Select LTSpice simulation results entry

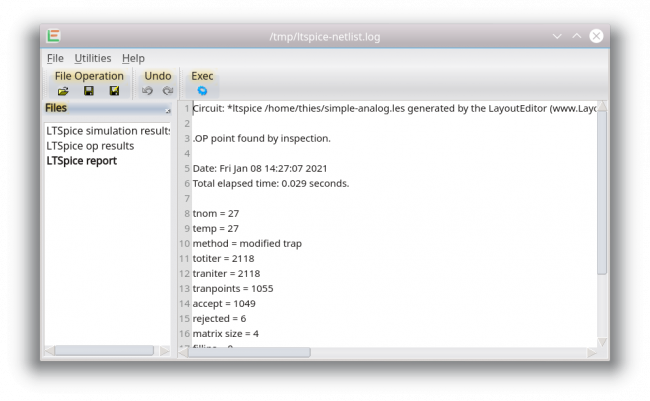(108, 131)
